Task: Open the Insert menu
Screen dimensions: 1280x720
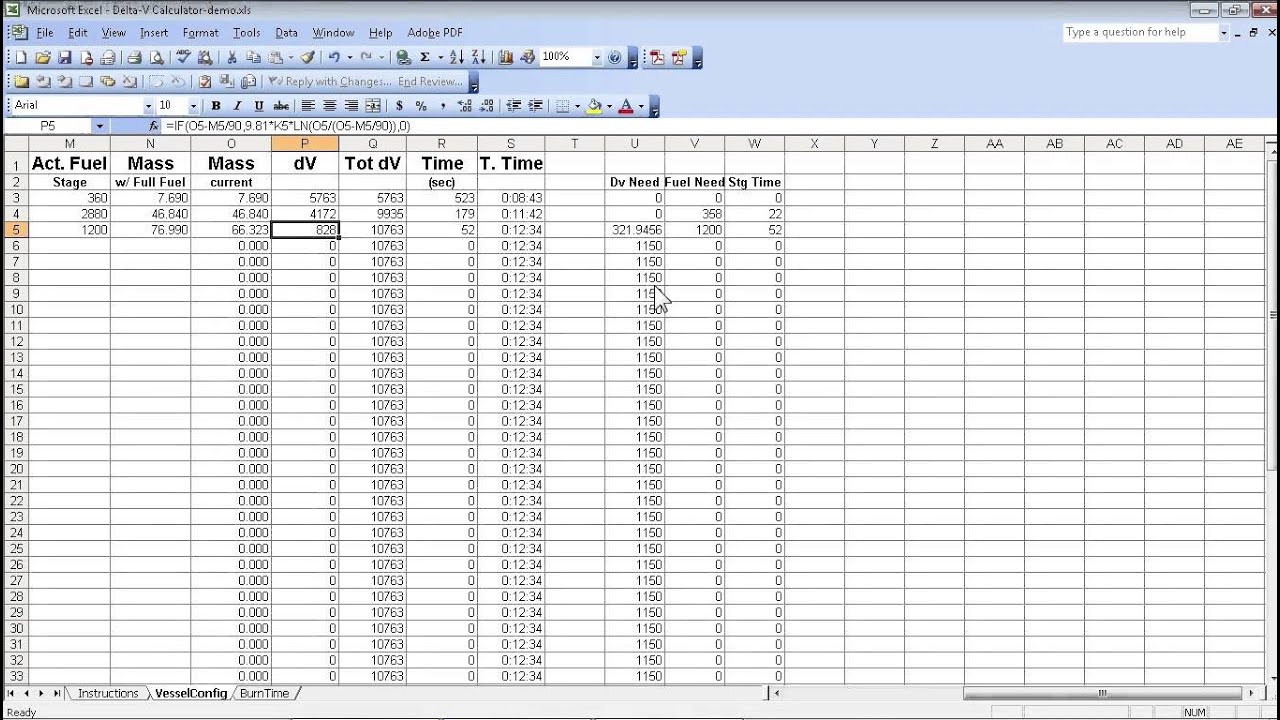Action: tap(154, 33)
